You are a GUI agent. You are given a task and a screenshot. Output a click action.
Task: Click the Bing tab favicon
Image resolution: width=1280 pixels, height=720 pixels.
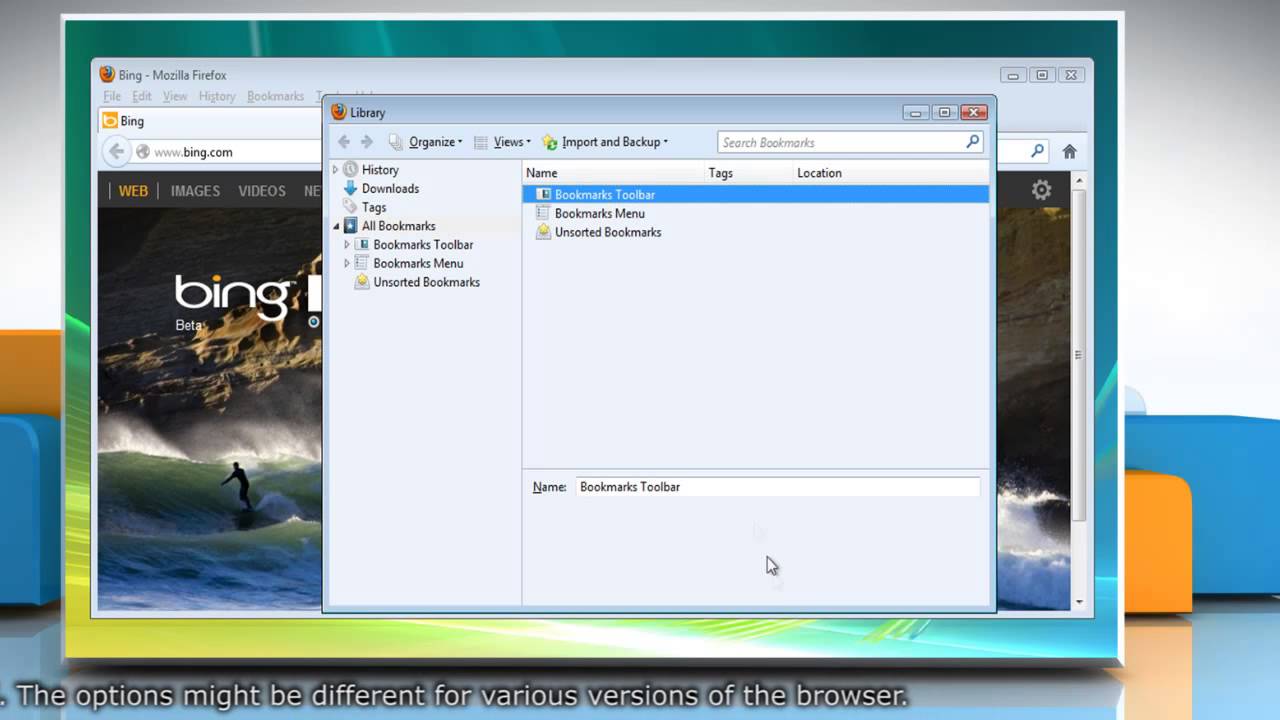coord(109,121)
